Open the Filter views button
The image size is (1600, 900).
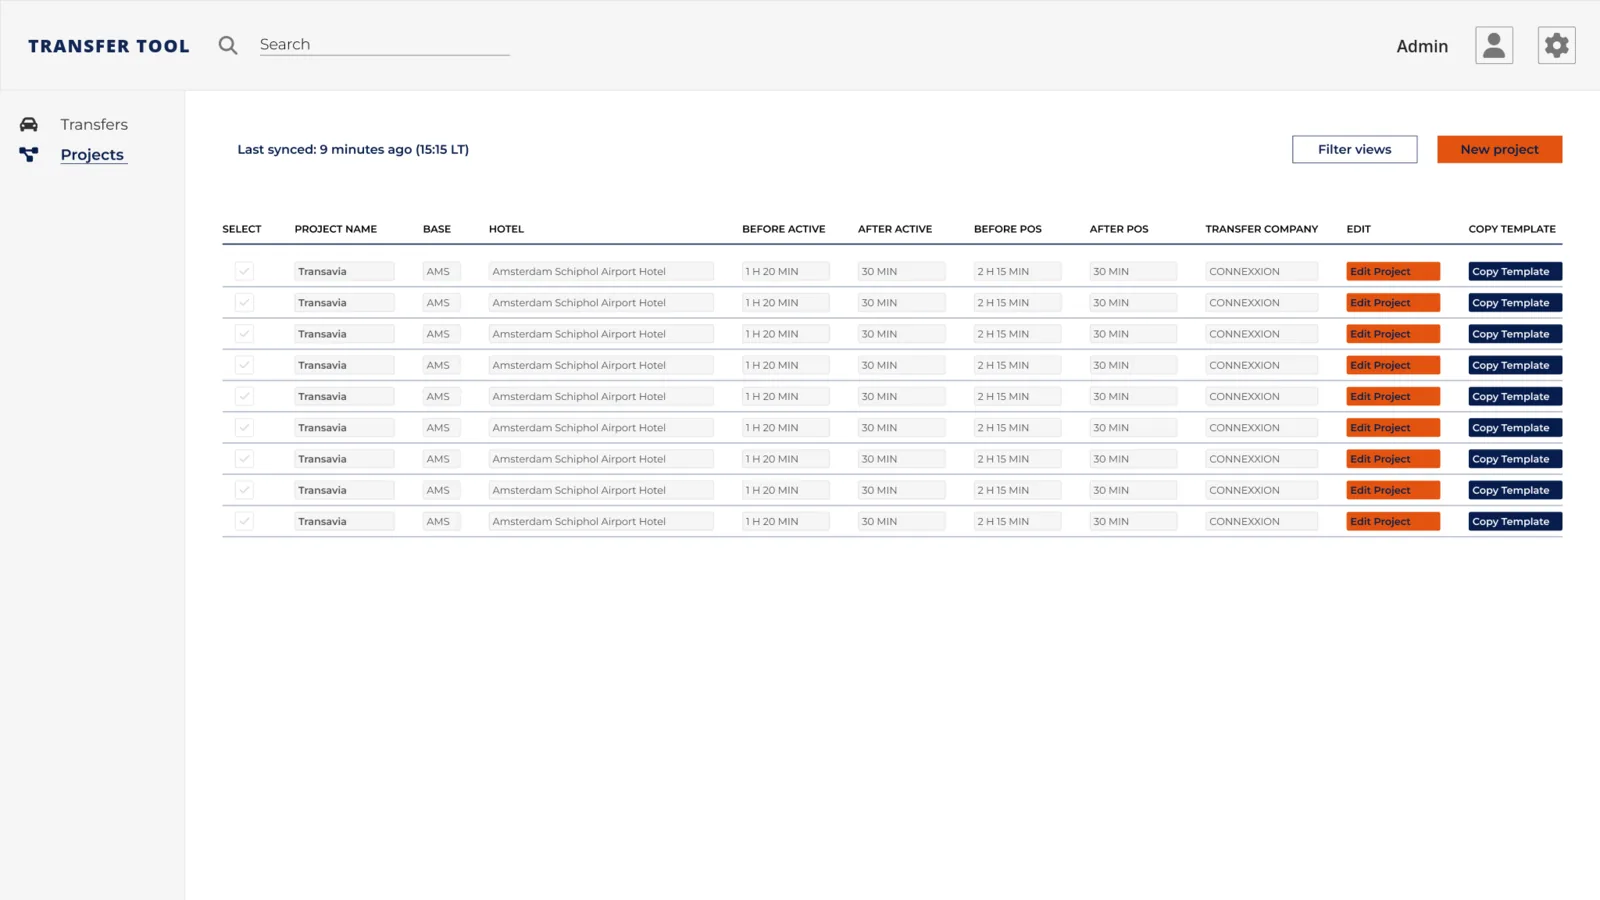click(x=1354, y=149)
